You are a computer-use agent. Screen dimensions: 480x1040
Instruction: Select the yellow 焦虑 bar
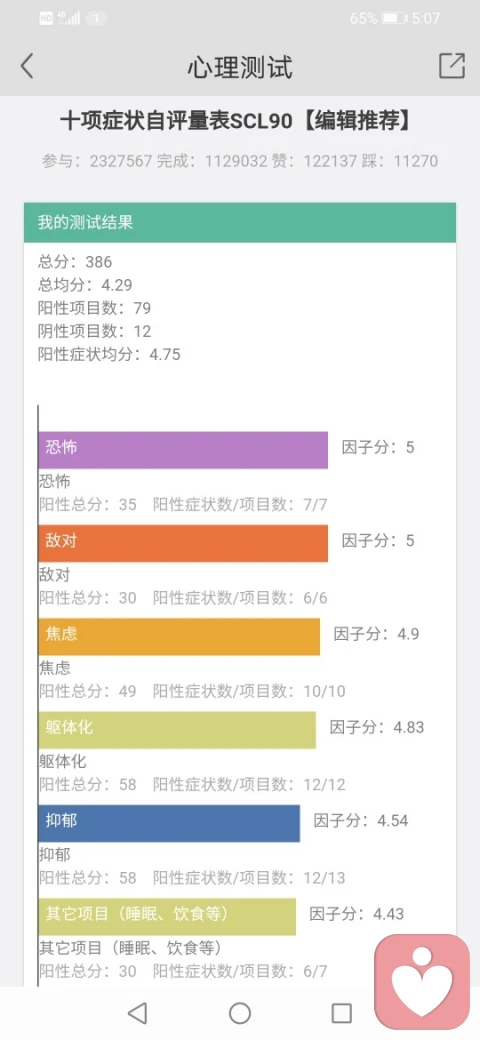coord(179,637)
